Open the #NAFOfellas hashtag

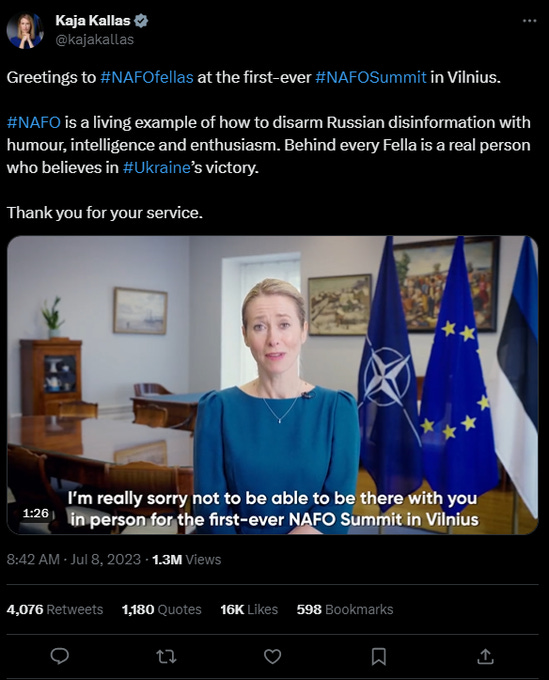147,77
